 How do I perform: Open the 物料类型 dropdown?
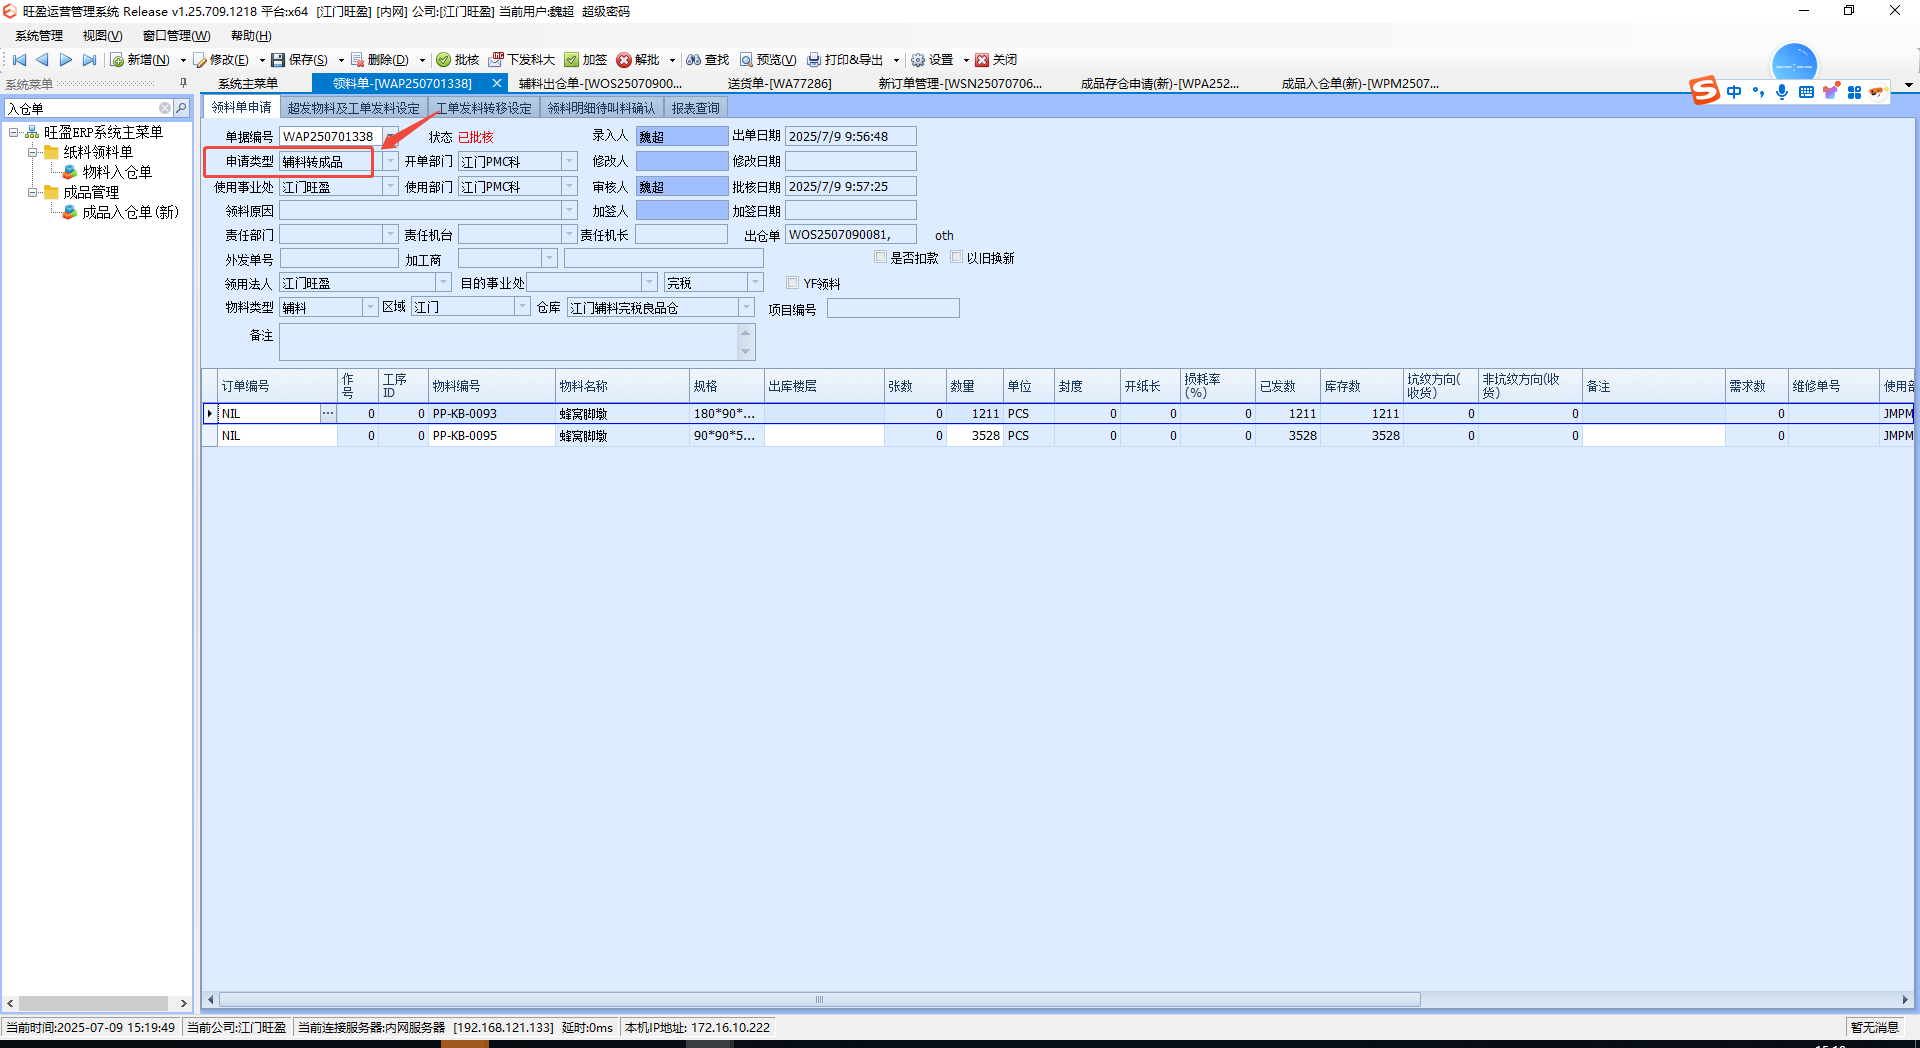click(x=370, y=307)
